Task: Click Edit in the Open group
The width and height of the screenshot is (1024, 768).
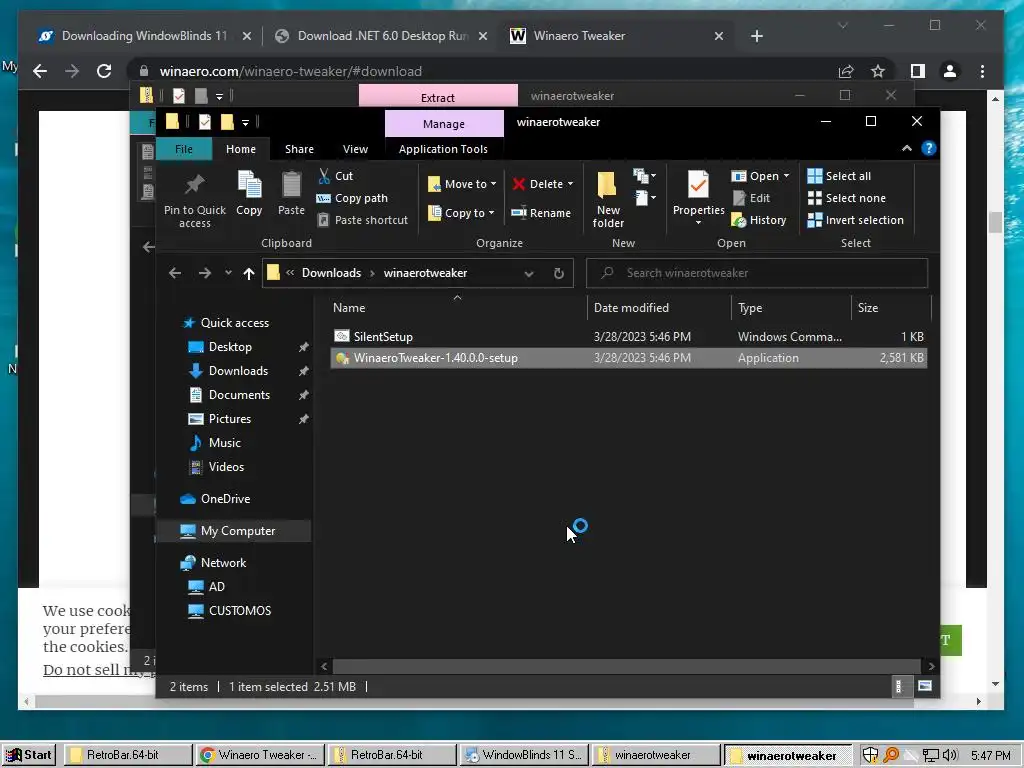Action: coord(751,198)
